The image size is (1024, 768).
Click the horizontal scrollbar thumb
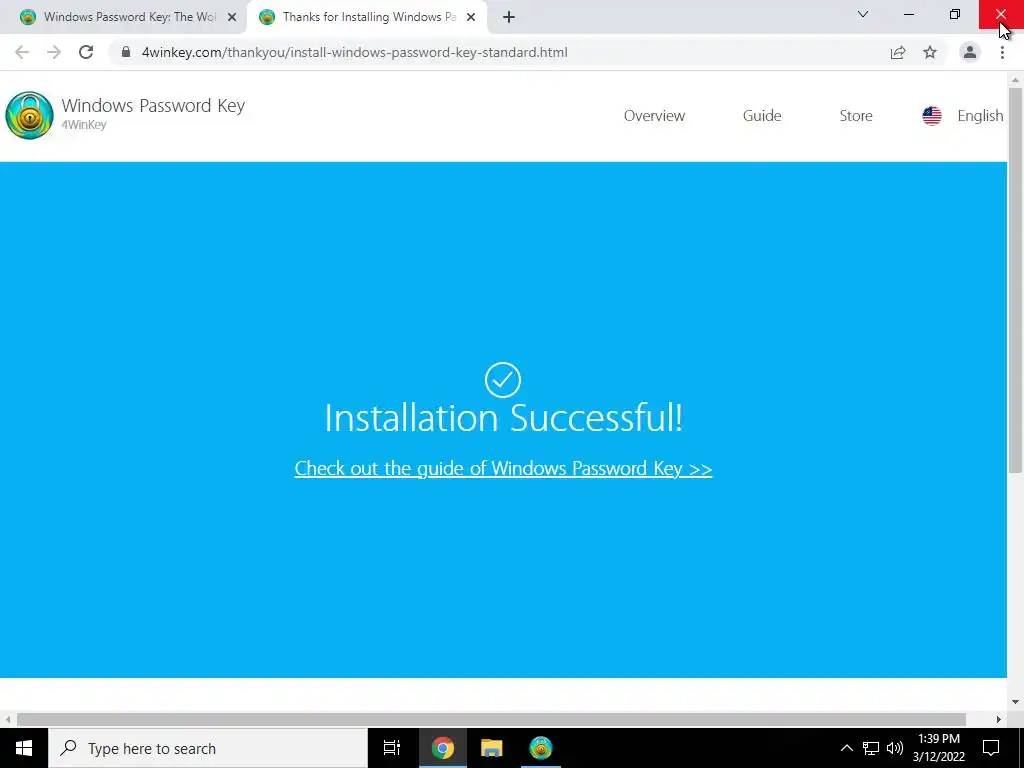point(491,719)
